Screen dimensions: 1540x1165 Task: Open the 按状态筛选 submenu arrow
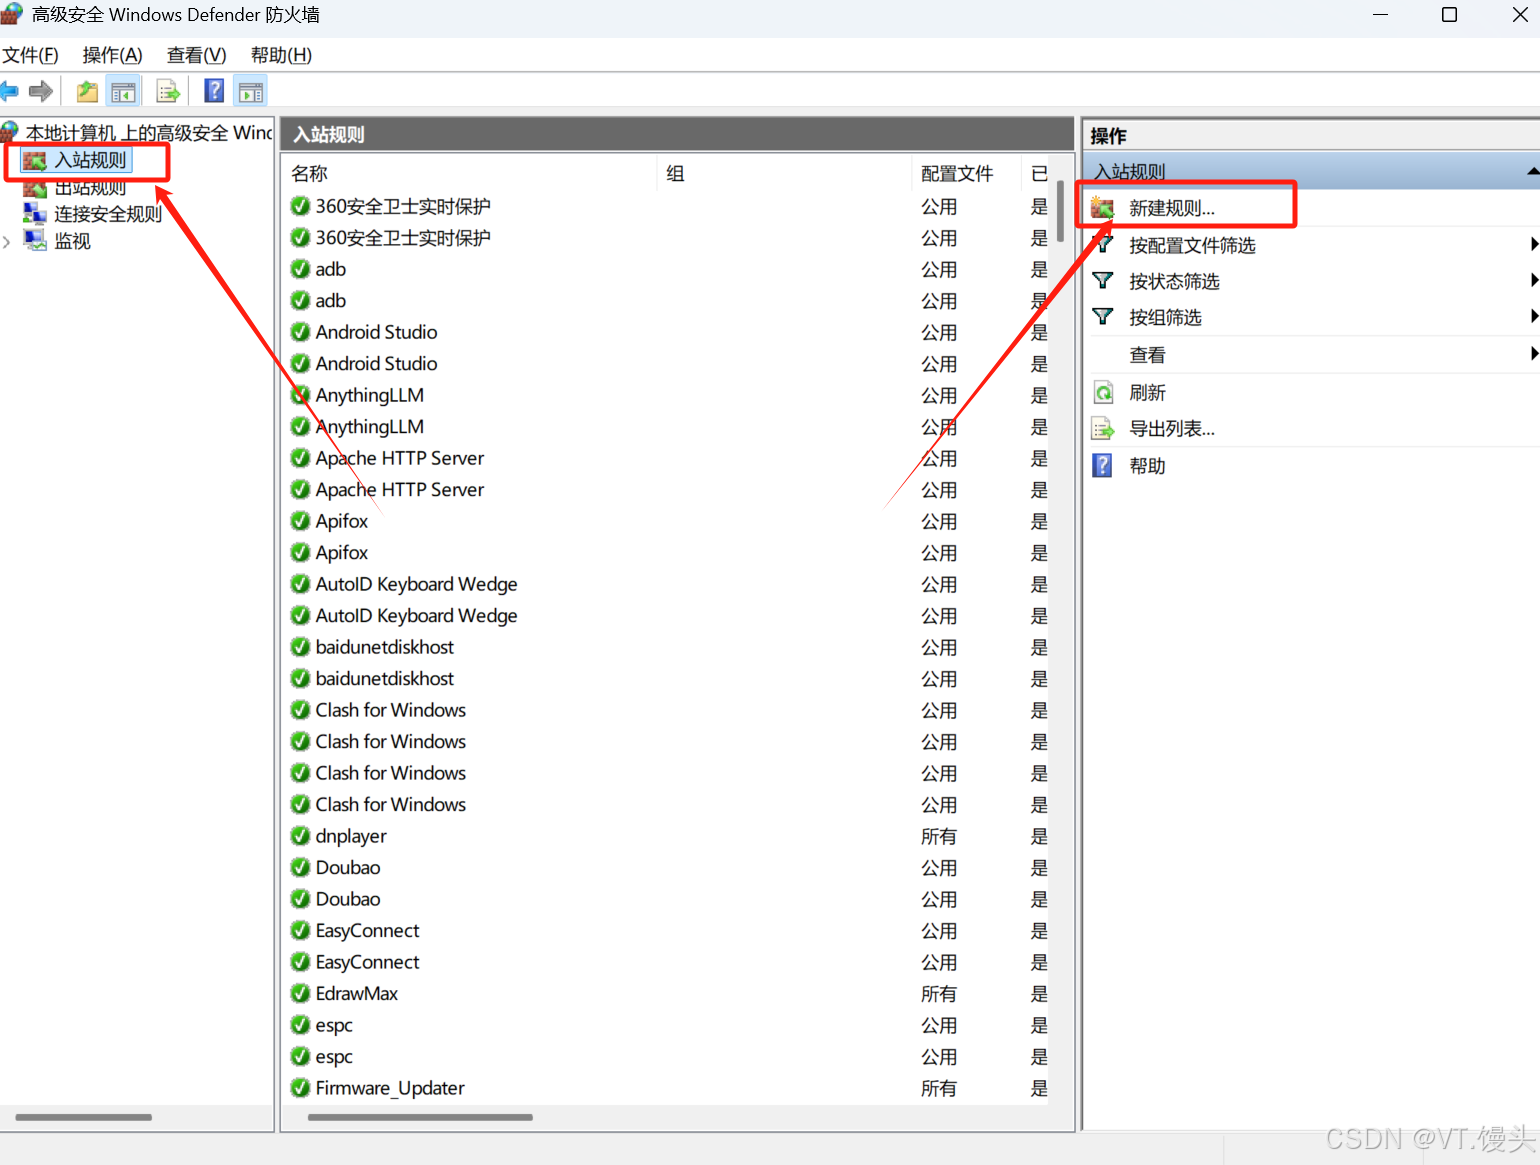(x=1534, y=280)
